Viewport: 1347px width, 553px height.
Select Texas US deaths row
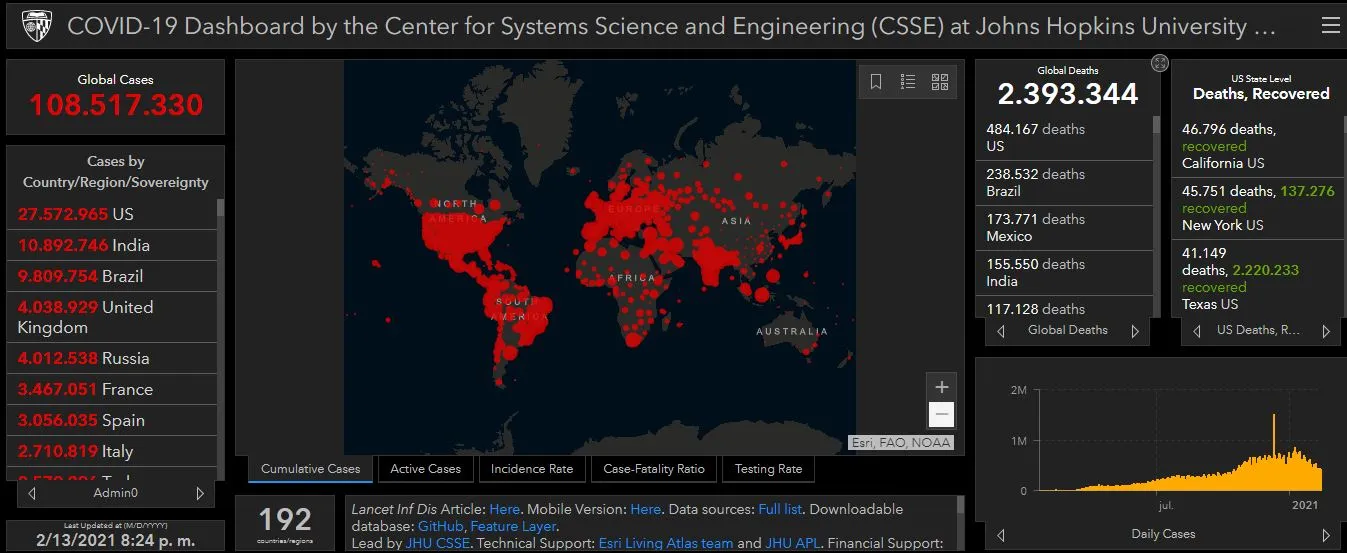coord(1259,278)
